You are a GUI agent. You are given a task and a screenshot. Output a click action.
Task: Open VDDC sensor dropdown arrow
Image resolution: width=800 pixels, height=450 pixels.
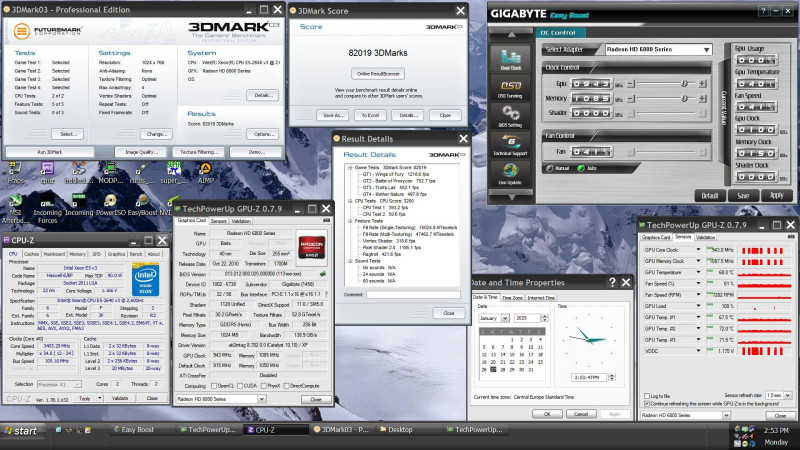coord(698,351)
